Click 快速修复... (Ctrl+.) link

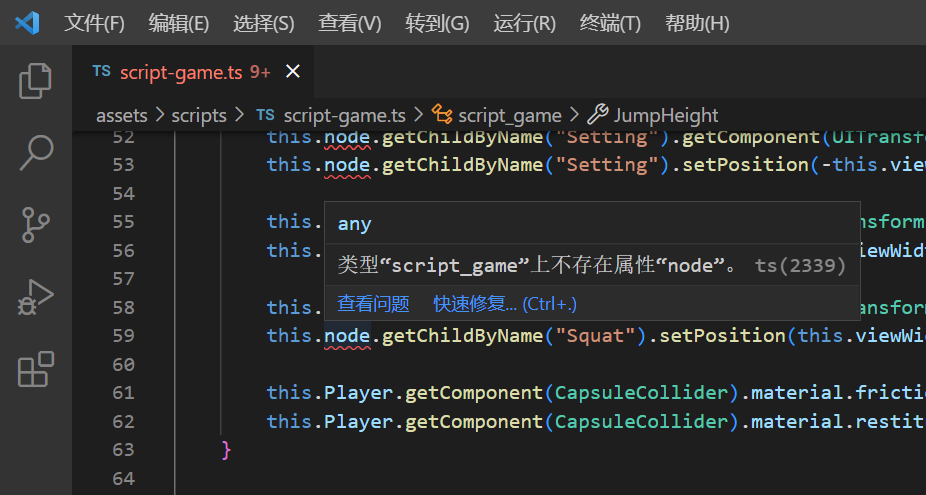click(505, 304)
